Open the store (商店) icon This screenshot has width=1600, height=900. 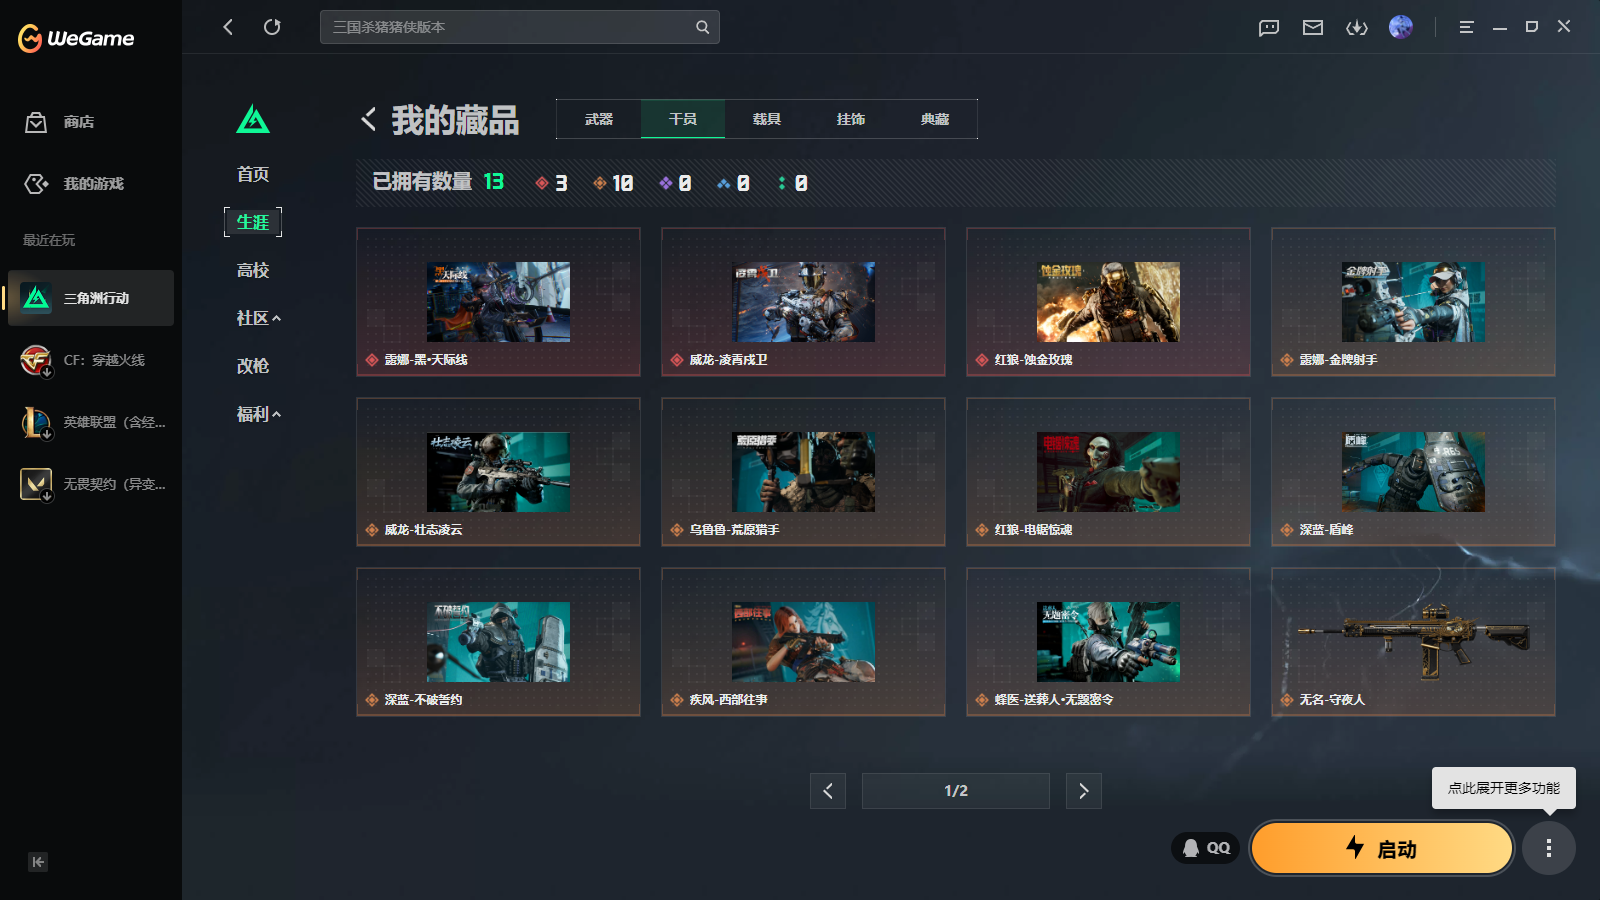[36, 122]
